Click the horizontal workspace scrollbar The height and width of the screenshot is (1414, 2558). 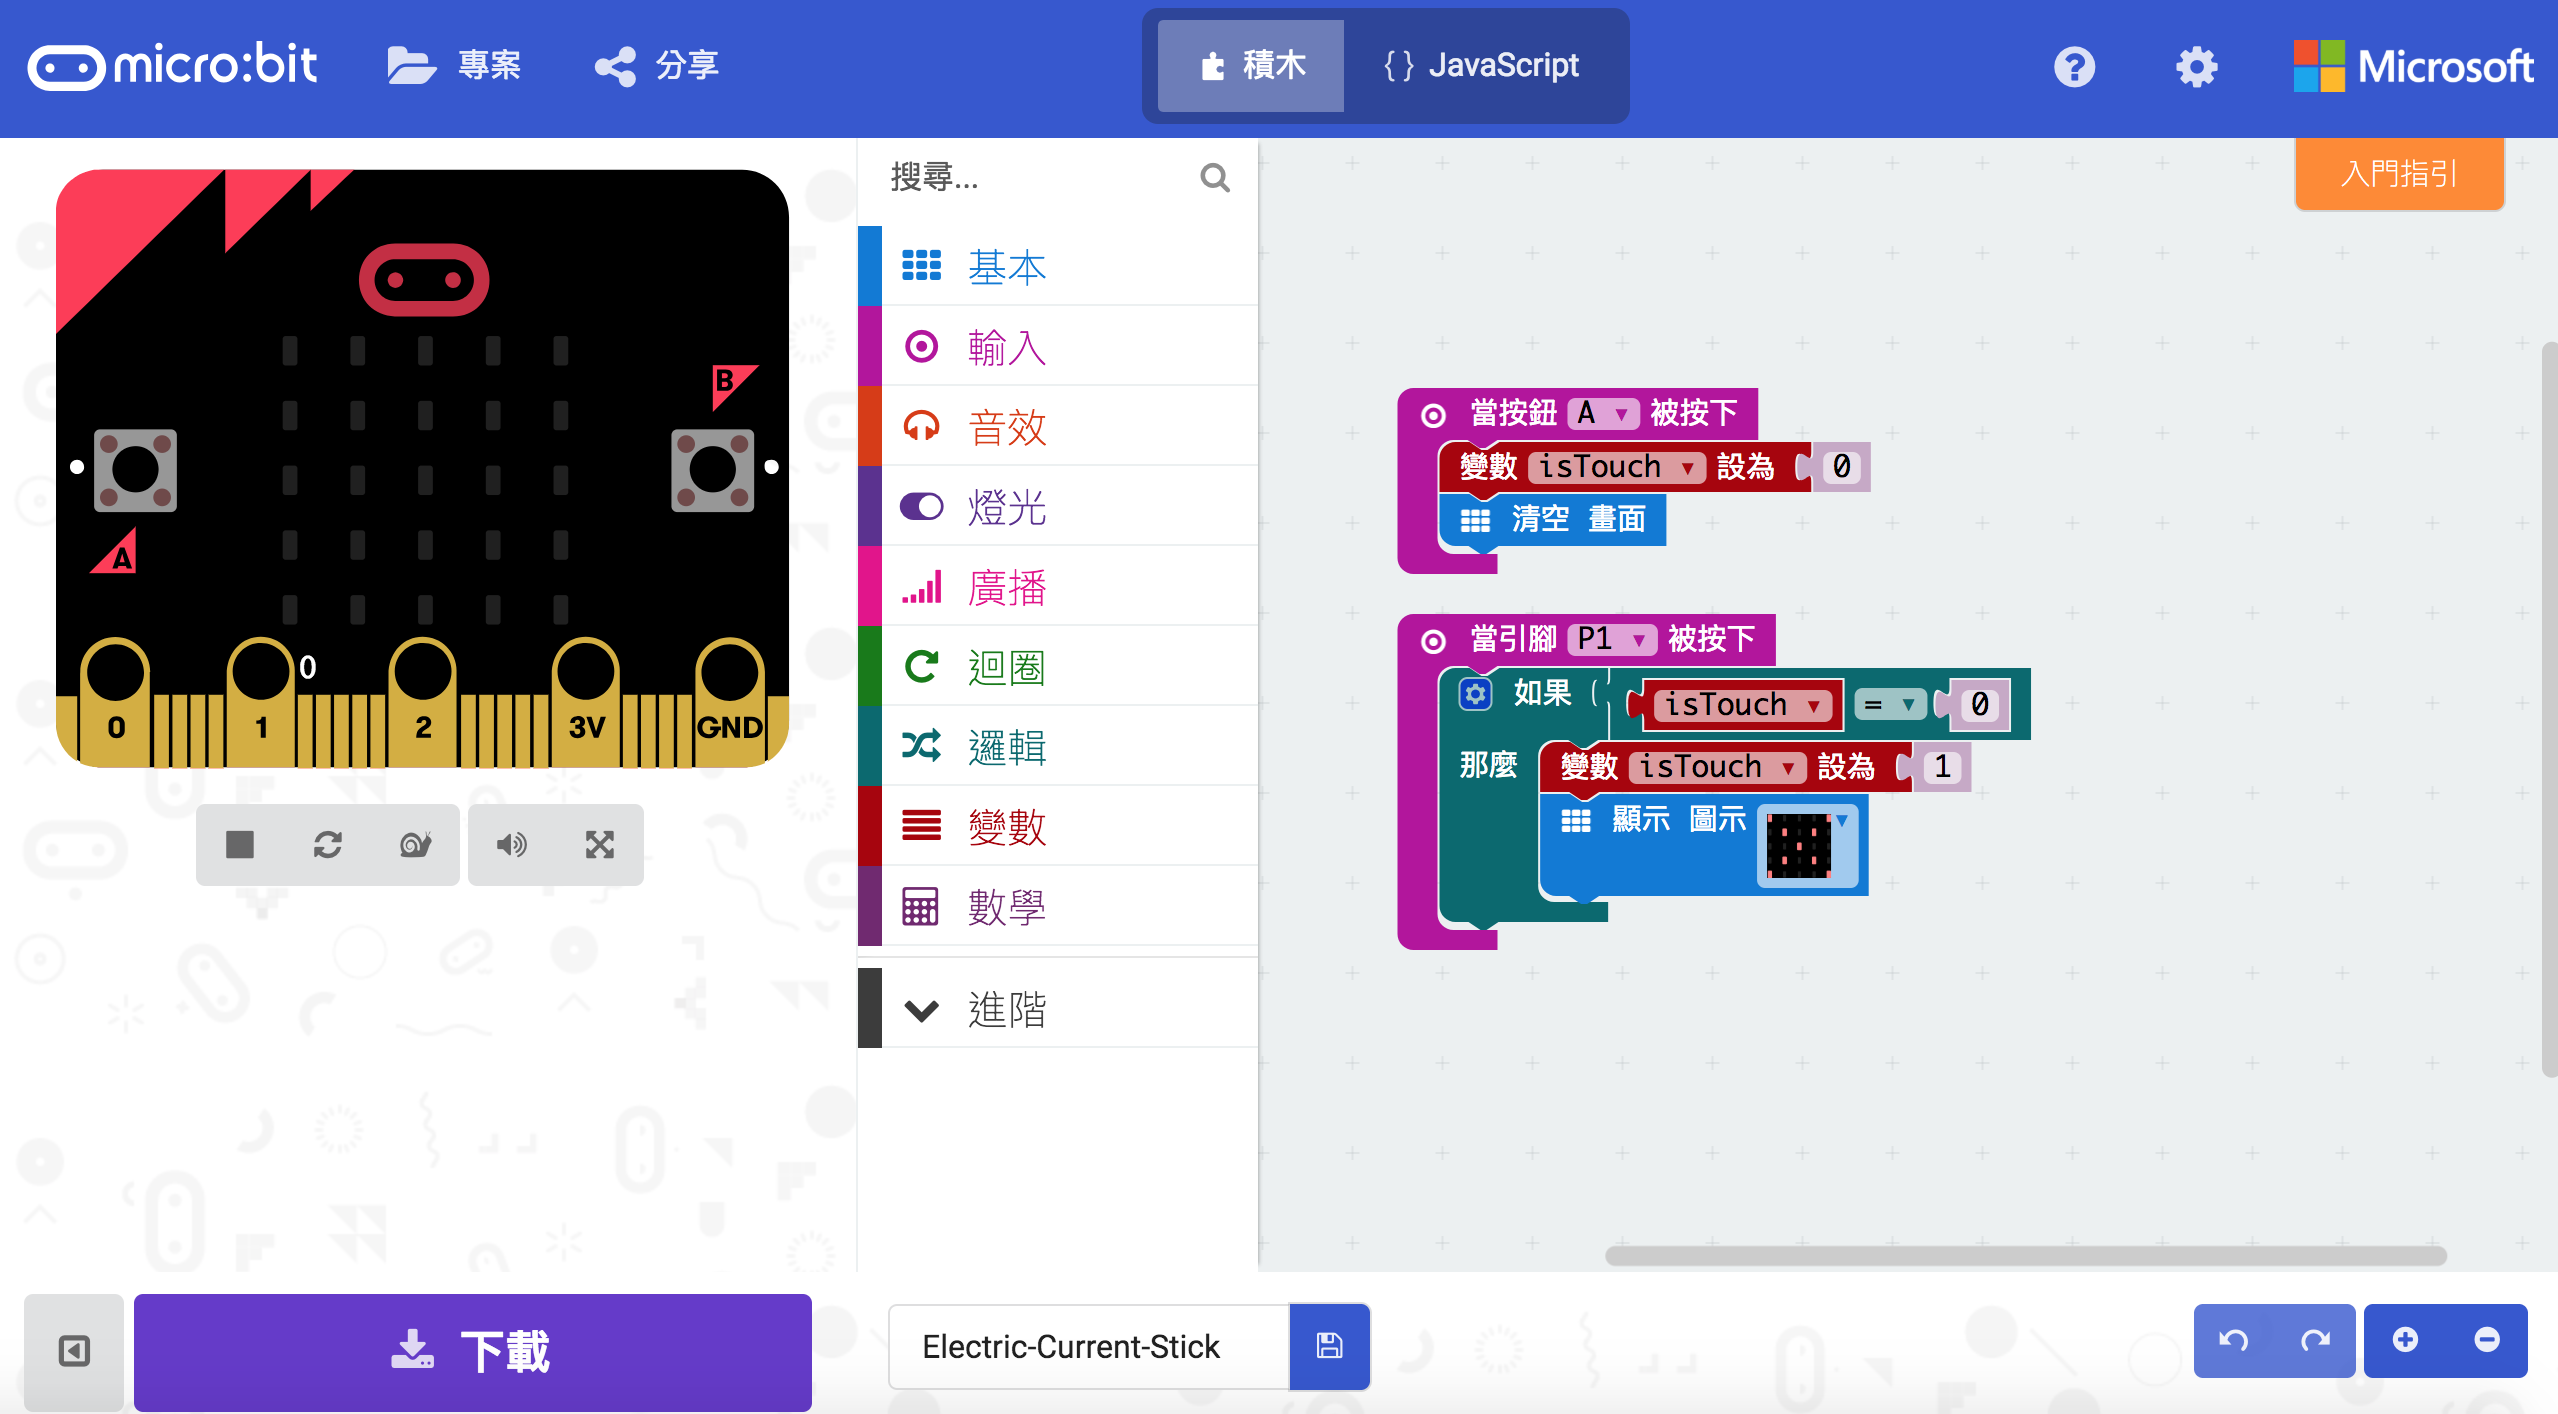click(x=2026, y=1256)
